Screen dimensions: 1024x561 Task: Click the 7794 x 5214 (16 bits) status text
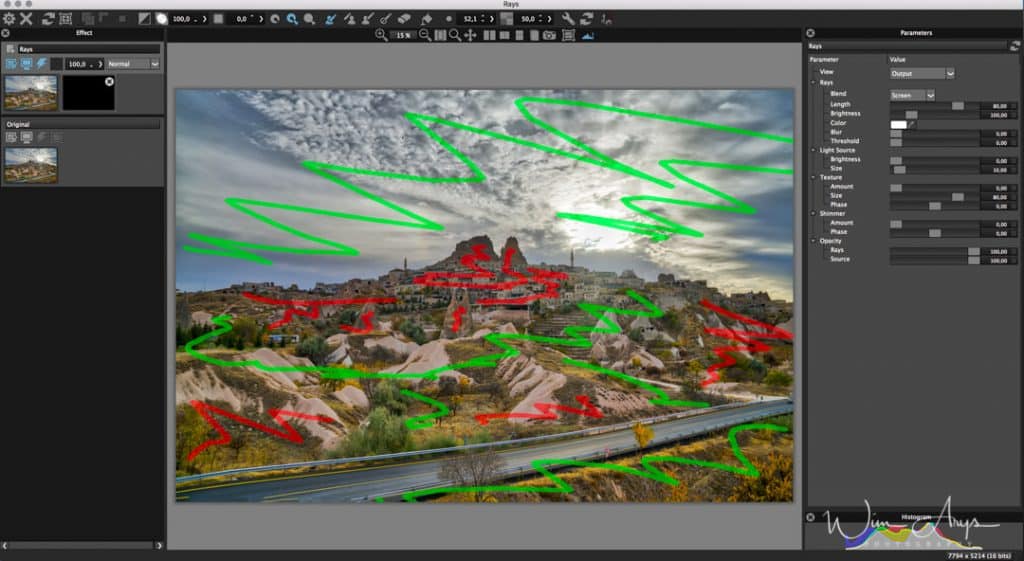pyautogui.click(x=979, y=556)
